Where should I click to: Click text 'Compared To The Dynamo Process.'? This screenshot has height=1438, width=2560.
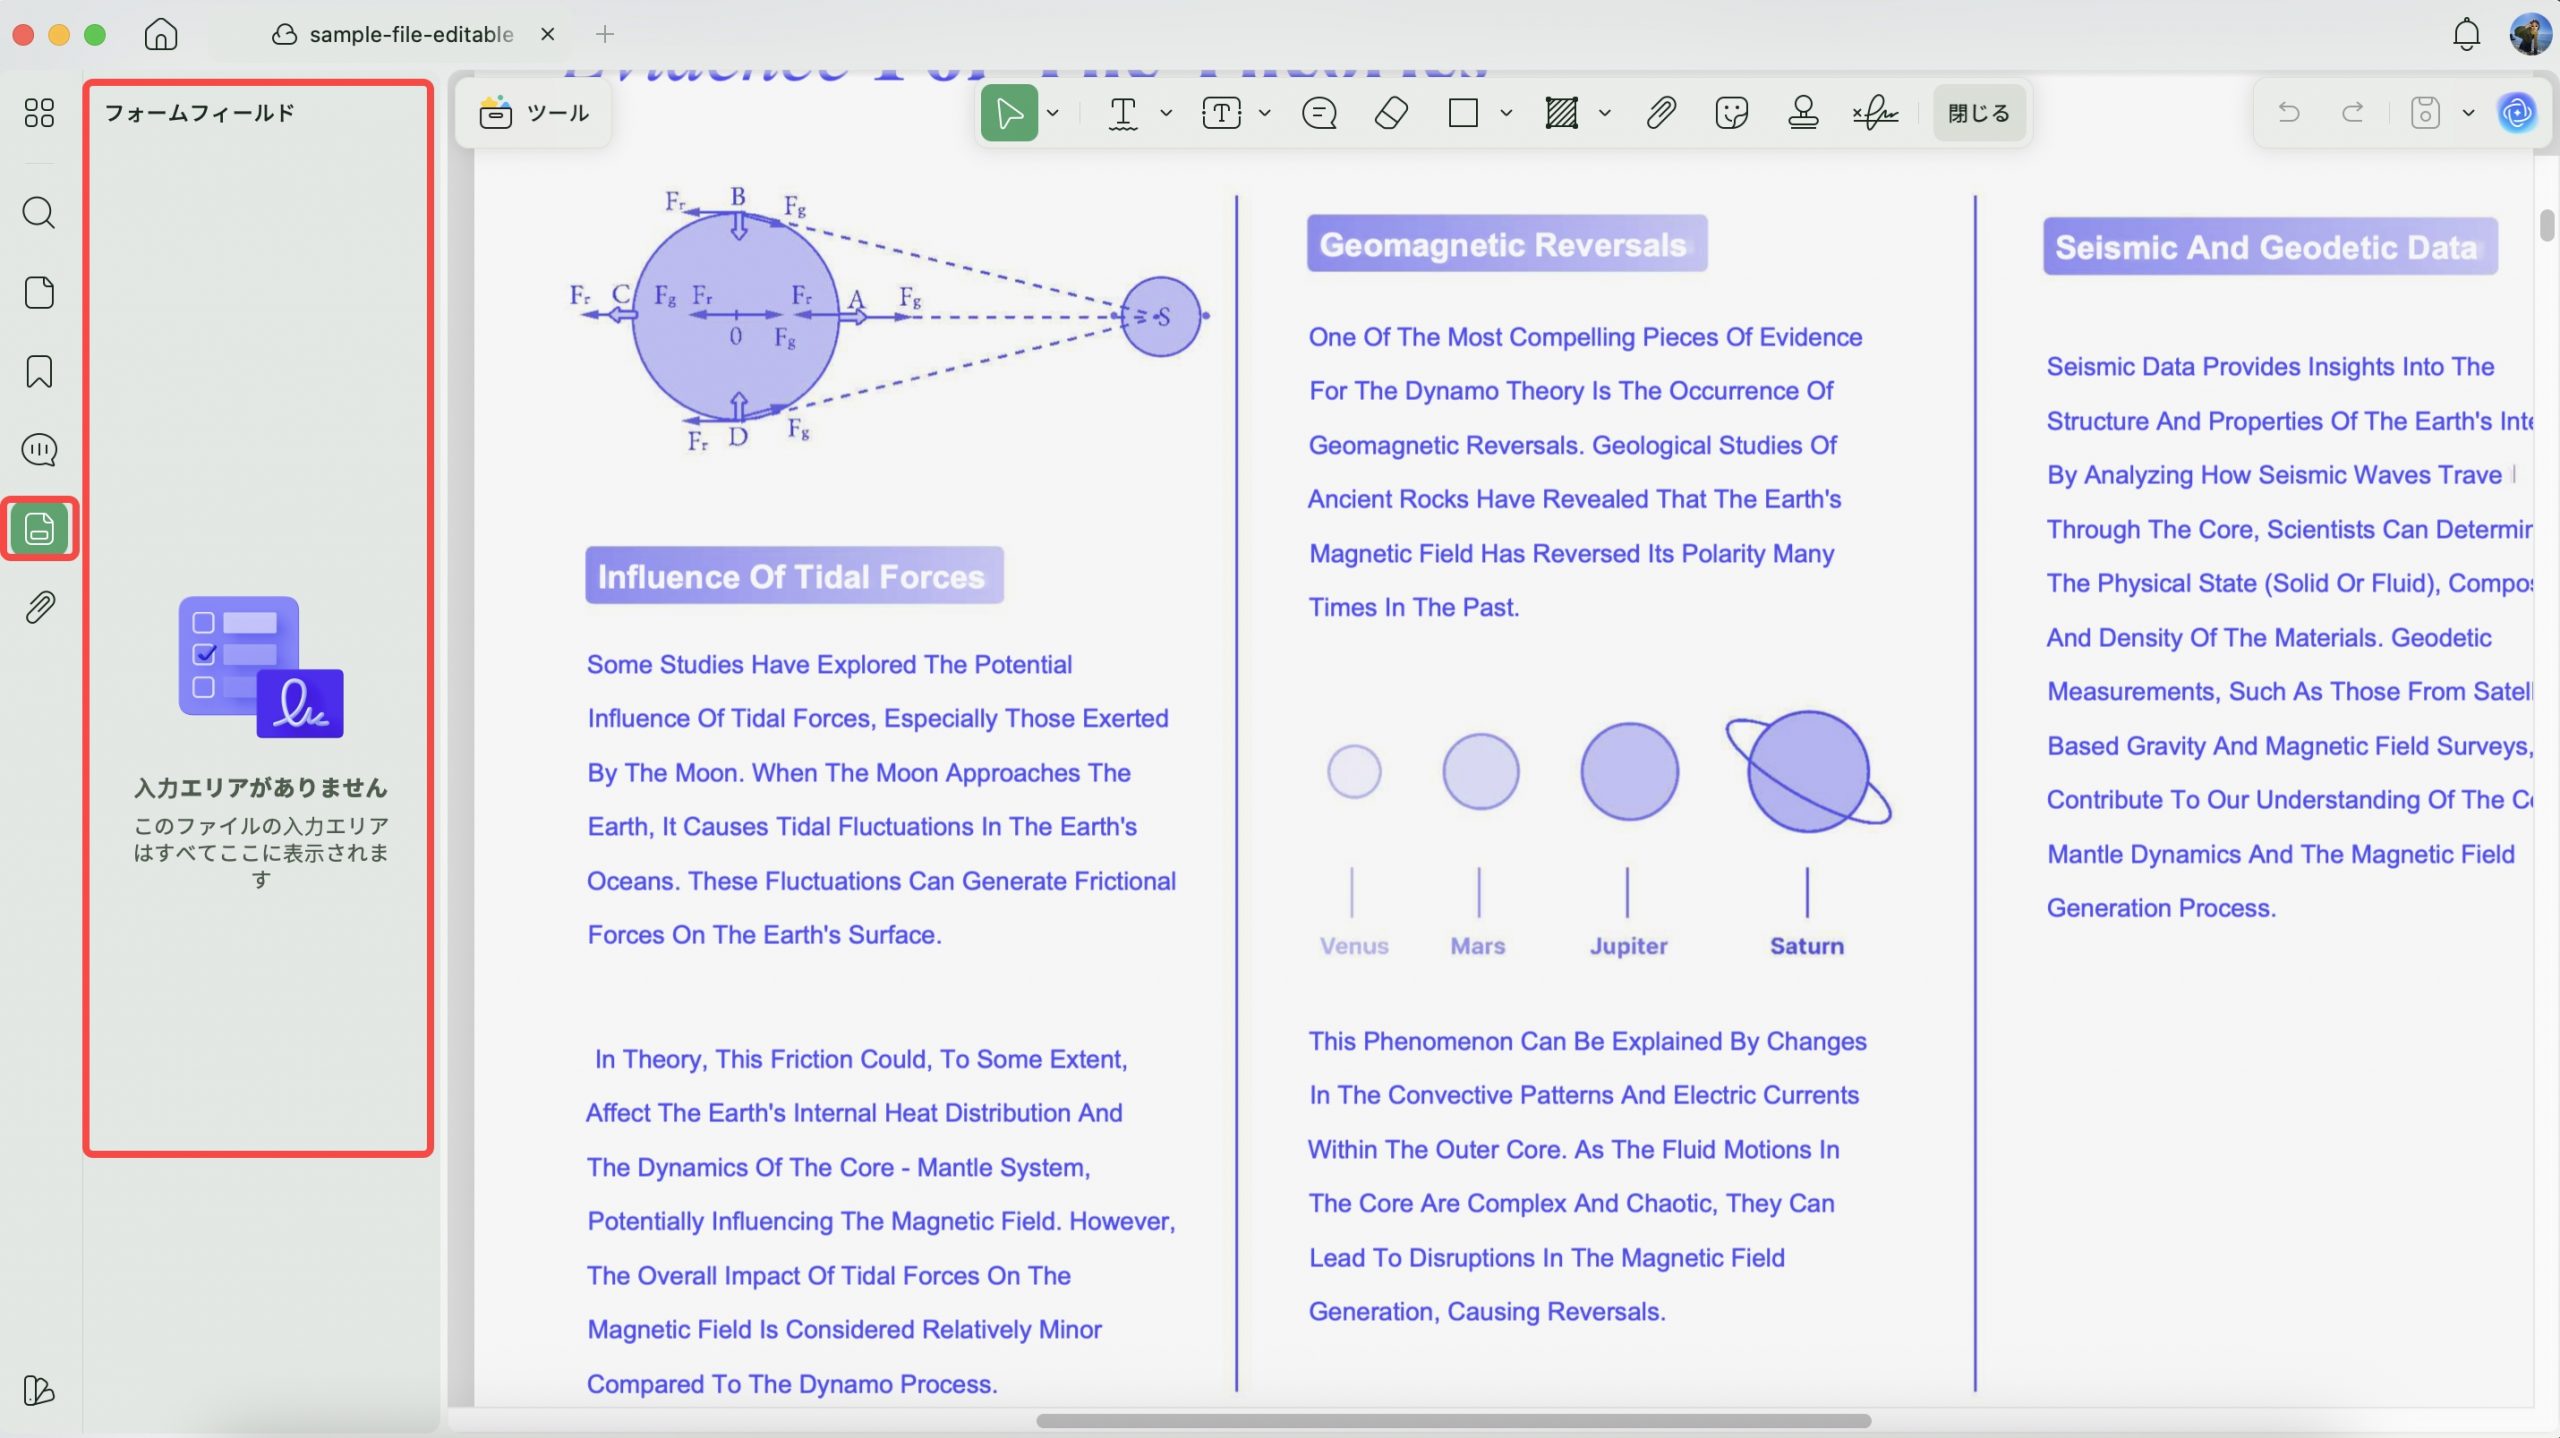pos(792,1384)
